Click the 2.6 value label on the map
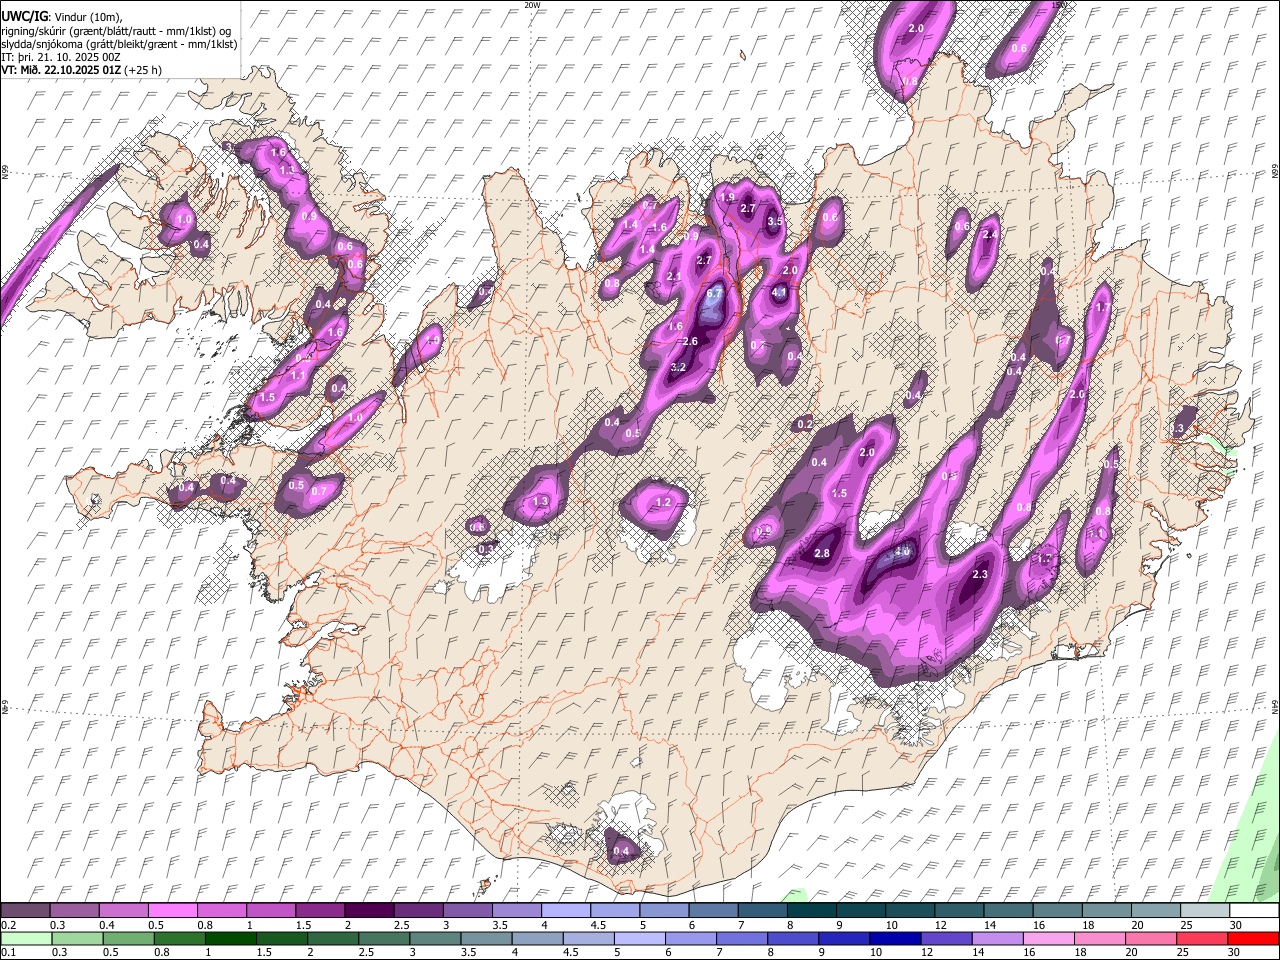The width and height of the screenshot is (1280, 960). point(690,342)
